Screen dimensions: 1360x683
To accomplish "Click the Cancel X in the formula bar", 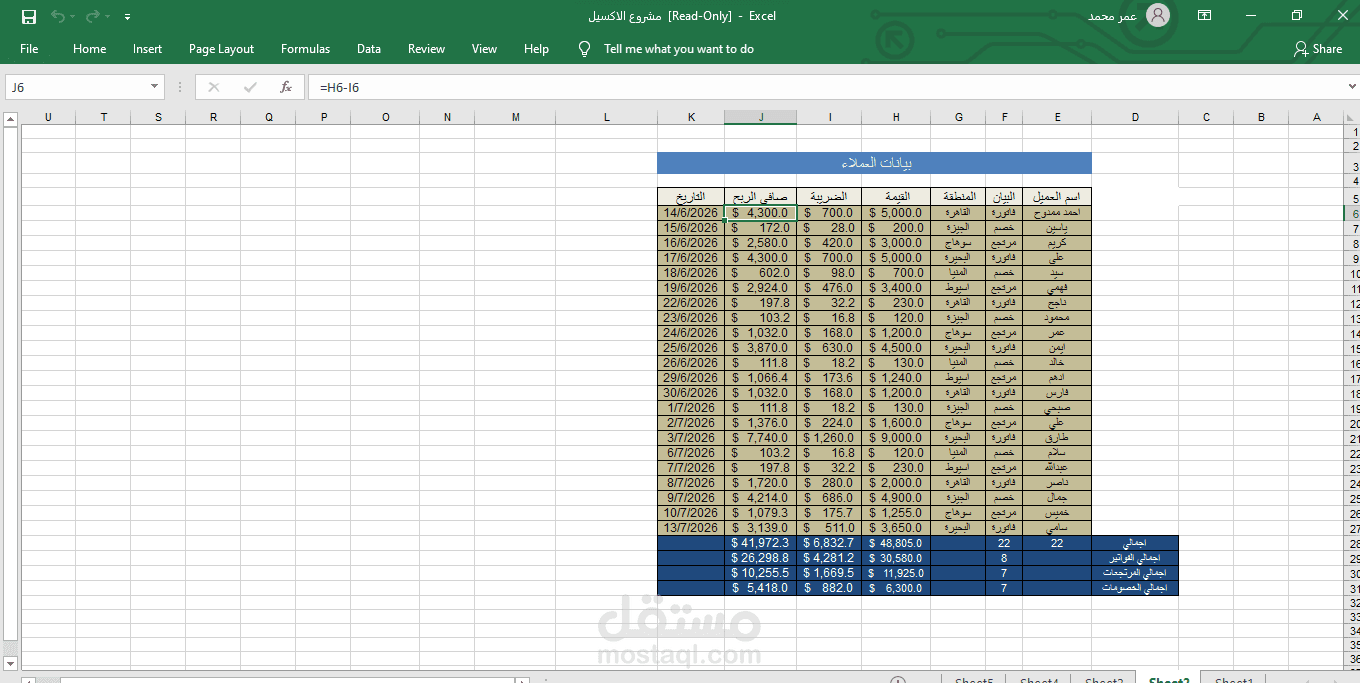I will [213, 87].
